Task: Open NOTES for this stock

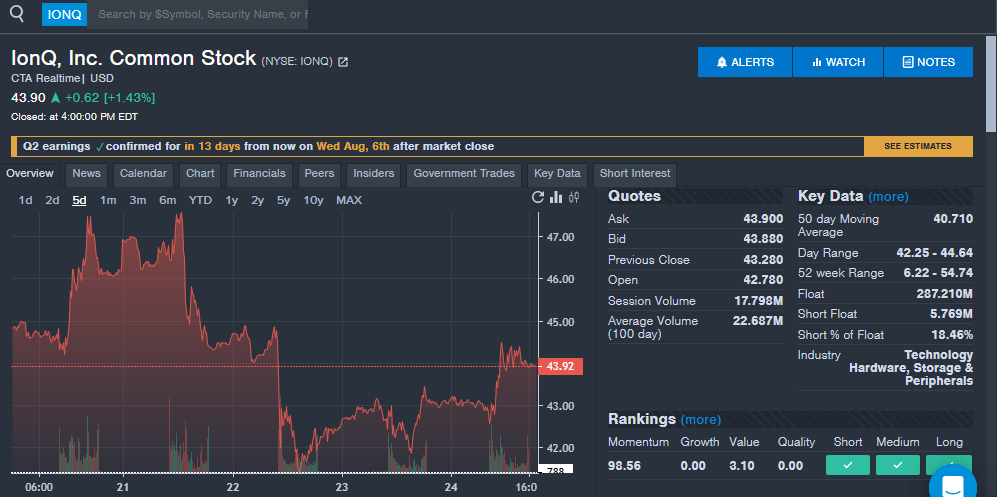Action: [x=928, y=62]
